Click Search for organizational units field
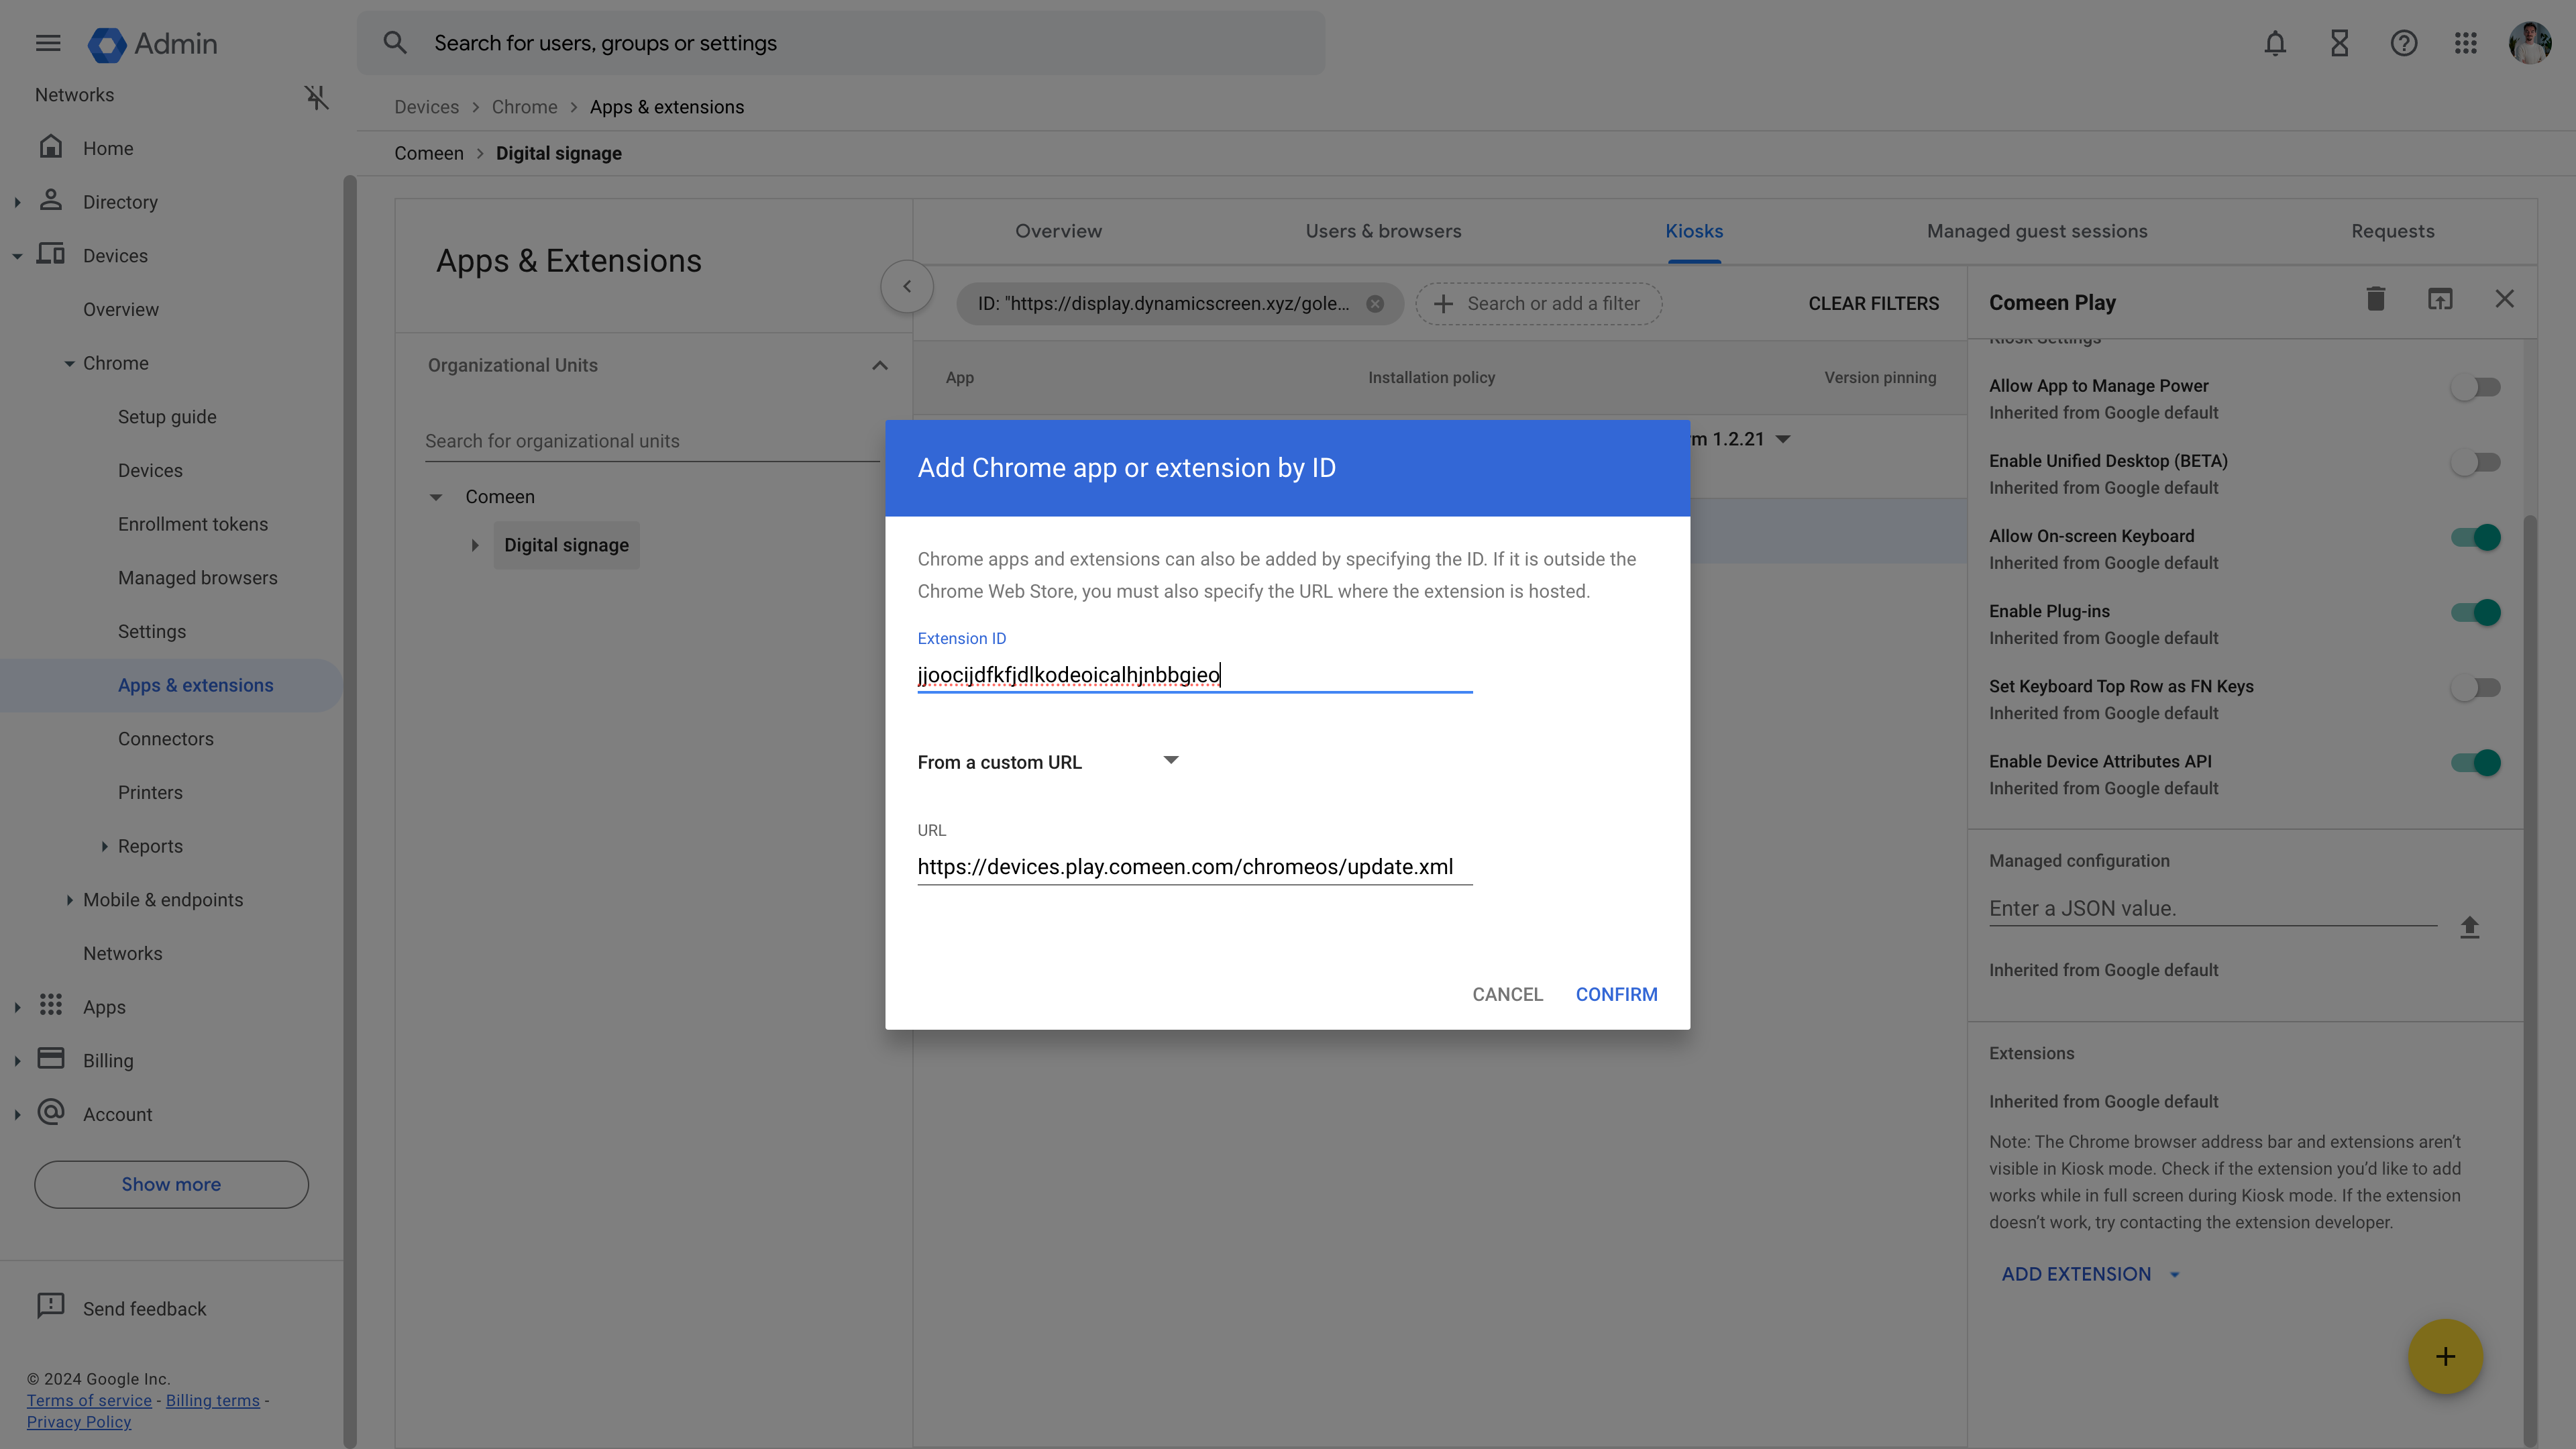The image size is (2576, 1449). coord(652,441)
